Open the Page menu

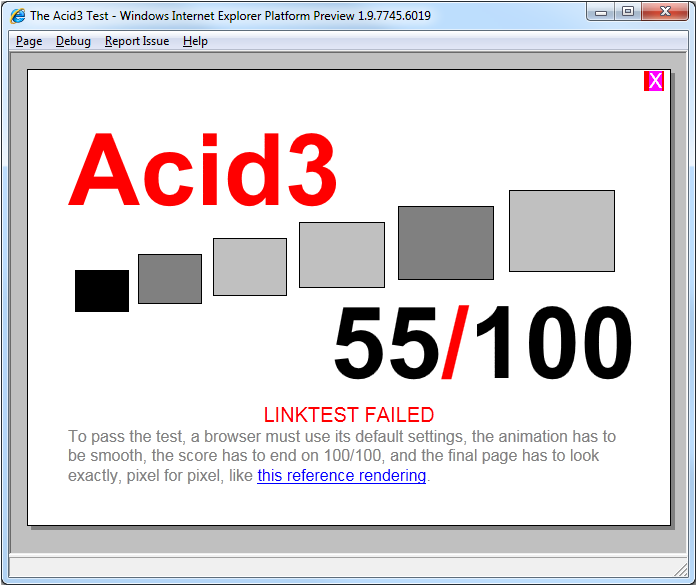pos(29,41)
